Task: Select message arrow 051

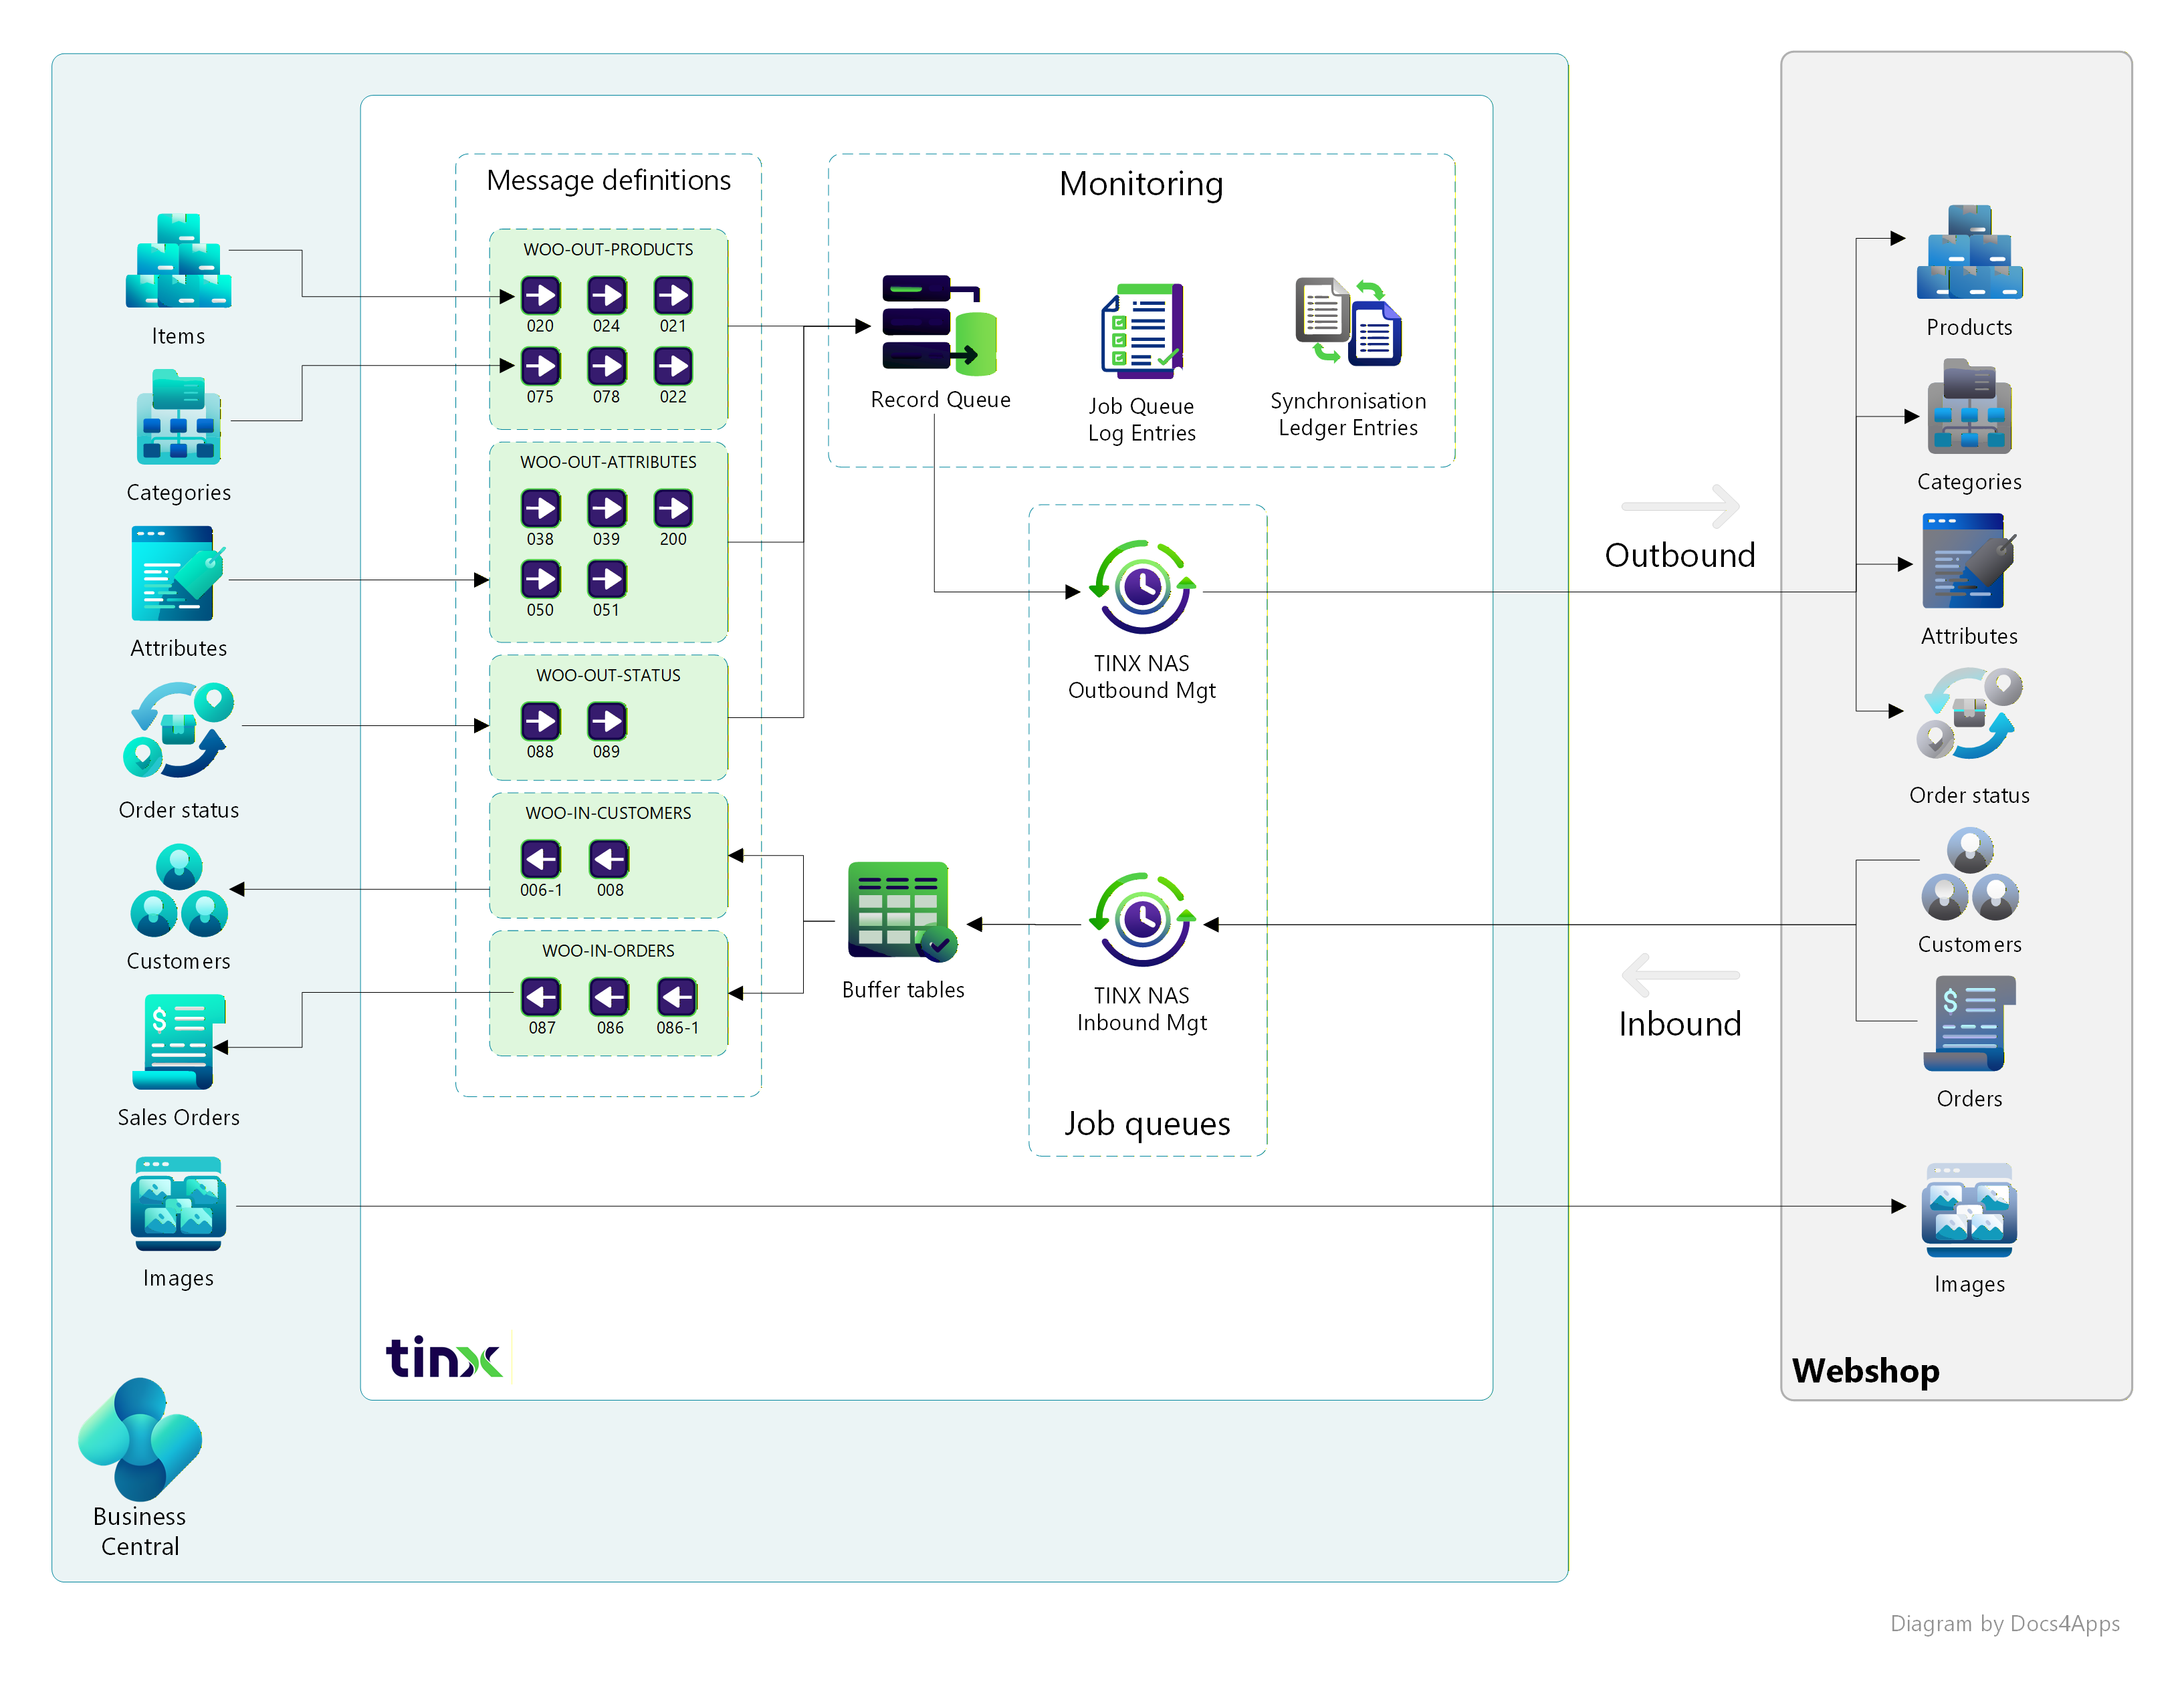Action: [606, 579]
